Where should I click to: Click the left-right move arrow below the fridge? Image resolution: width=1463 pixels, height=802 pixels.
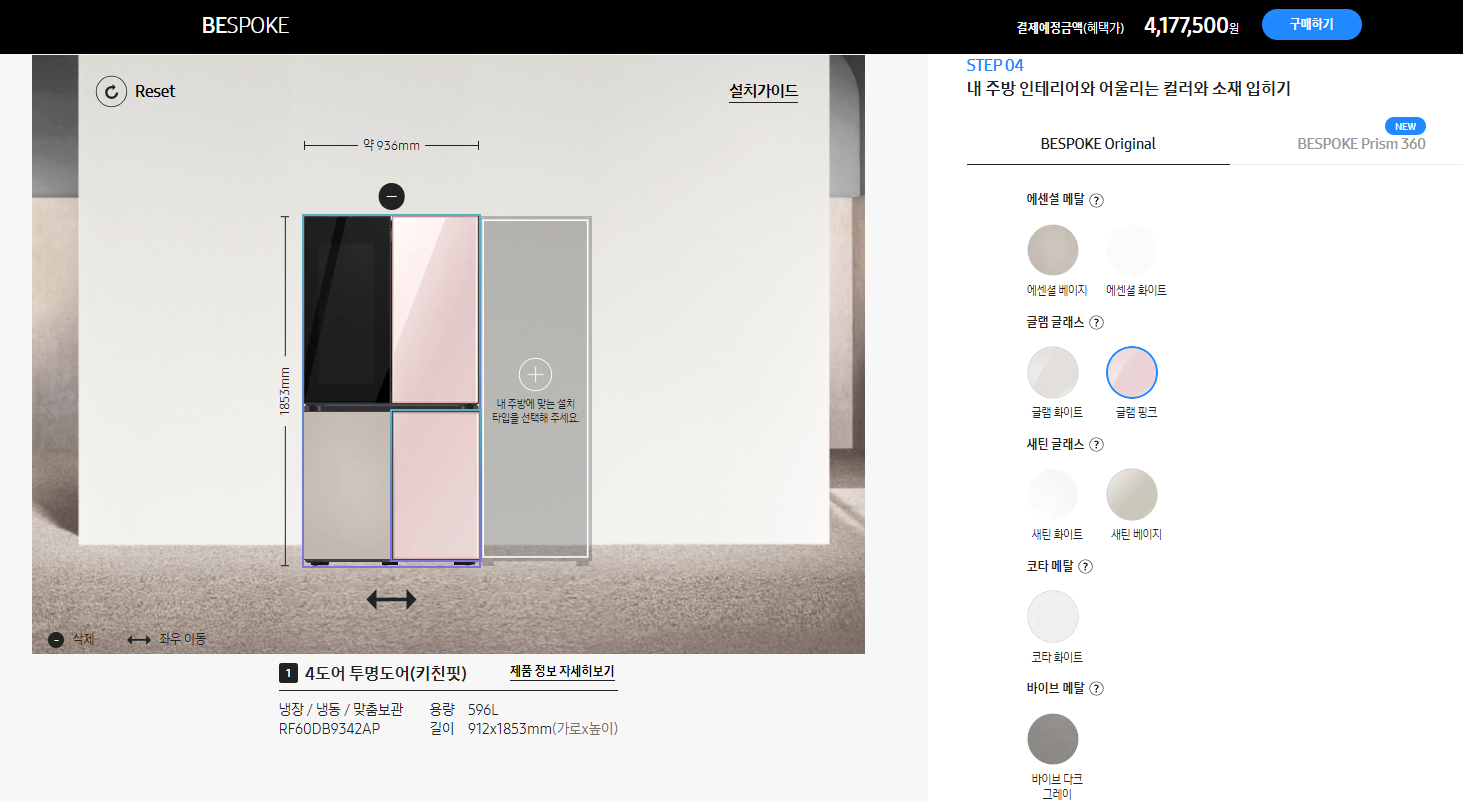(391, 600)
